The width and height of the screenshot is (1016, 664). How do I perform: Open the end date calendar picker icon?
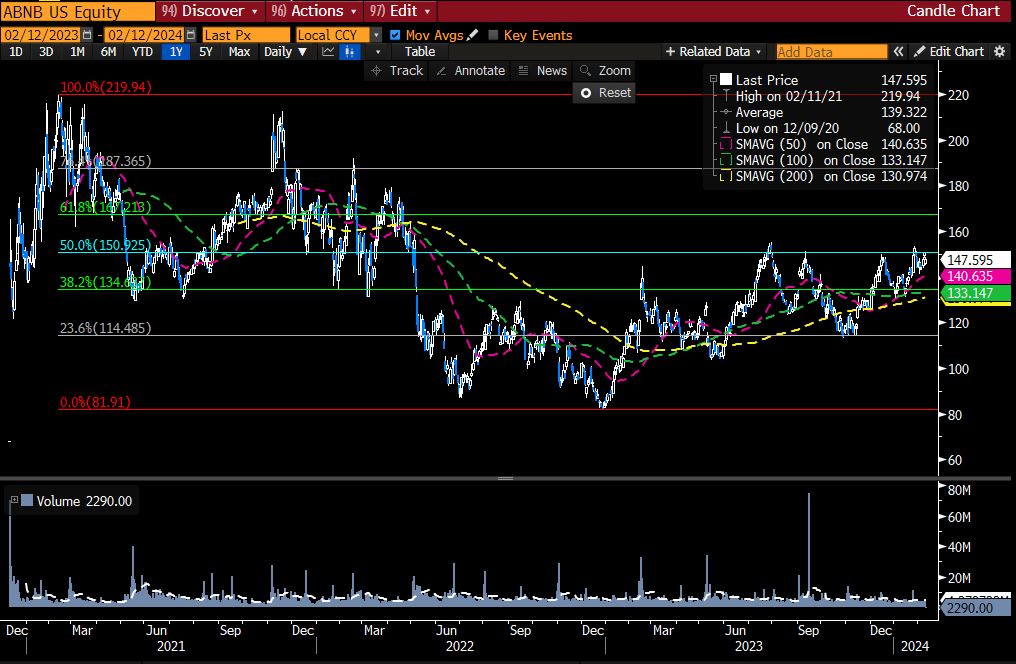pos(190,35)
